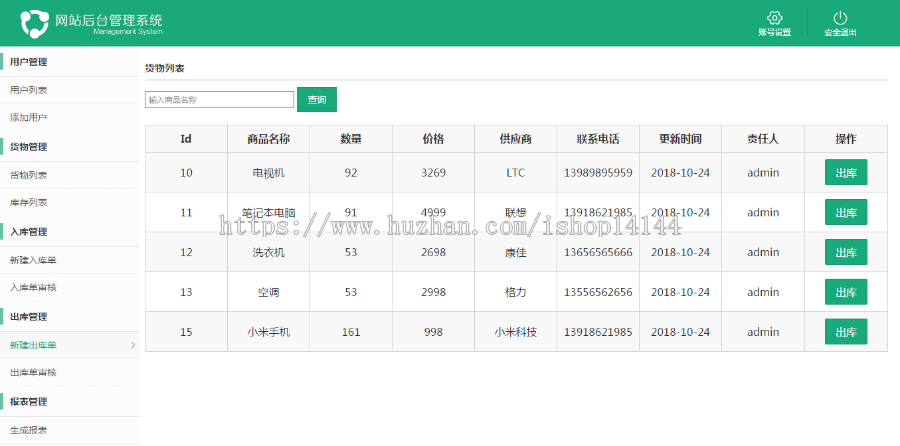Click the 操作 column header
900x446 pixels.
(846, 139)
